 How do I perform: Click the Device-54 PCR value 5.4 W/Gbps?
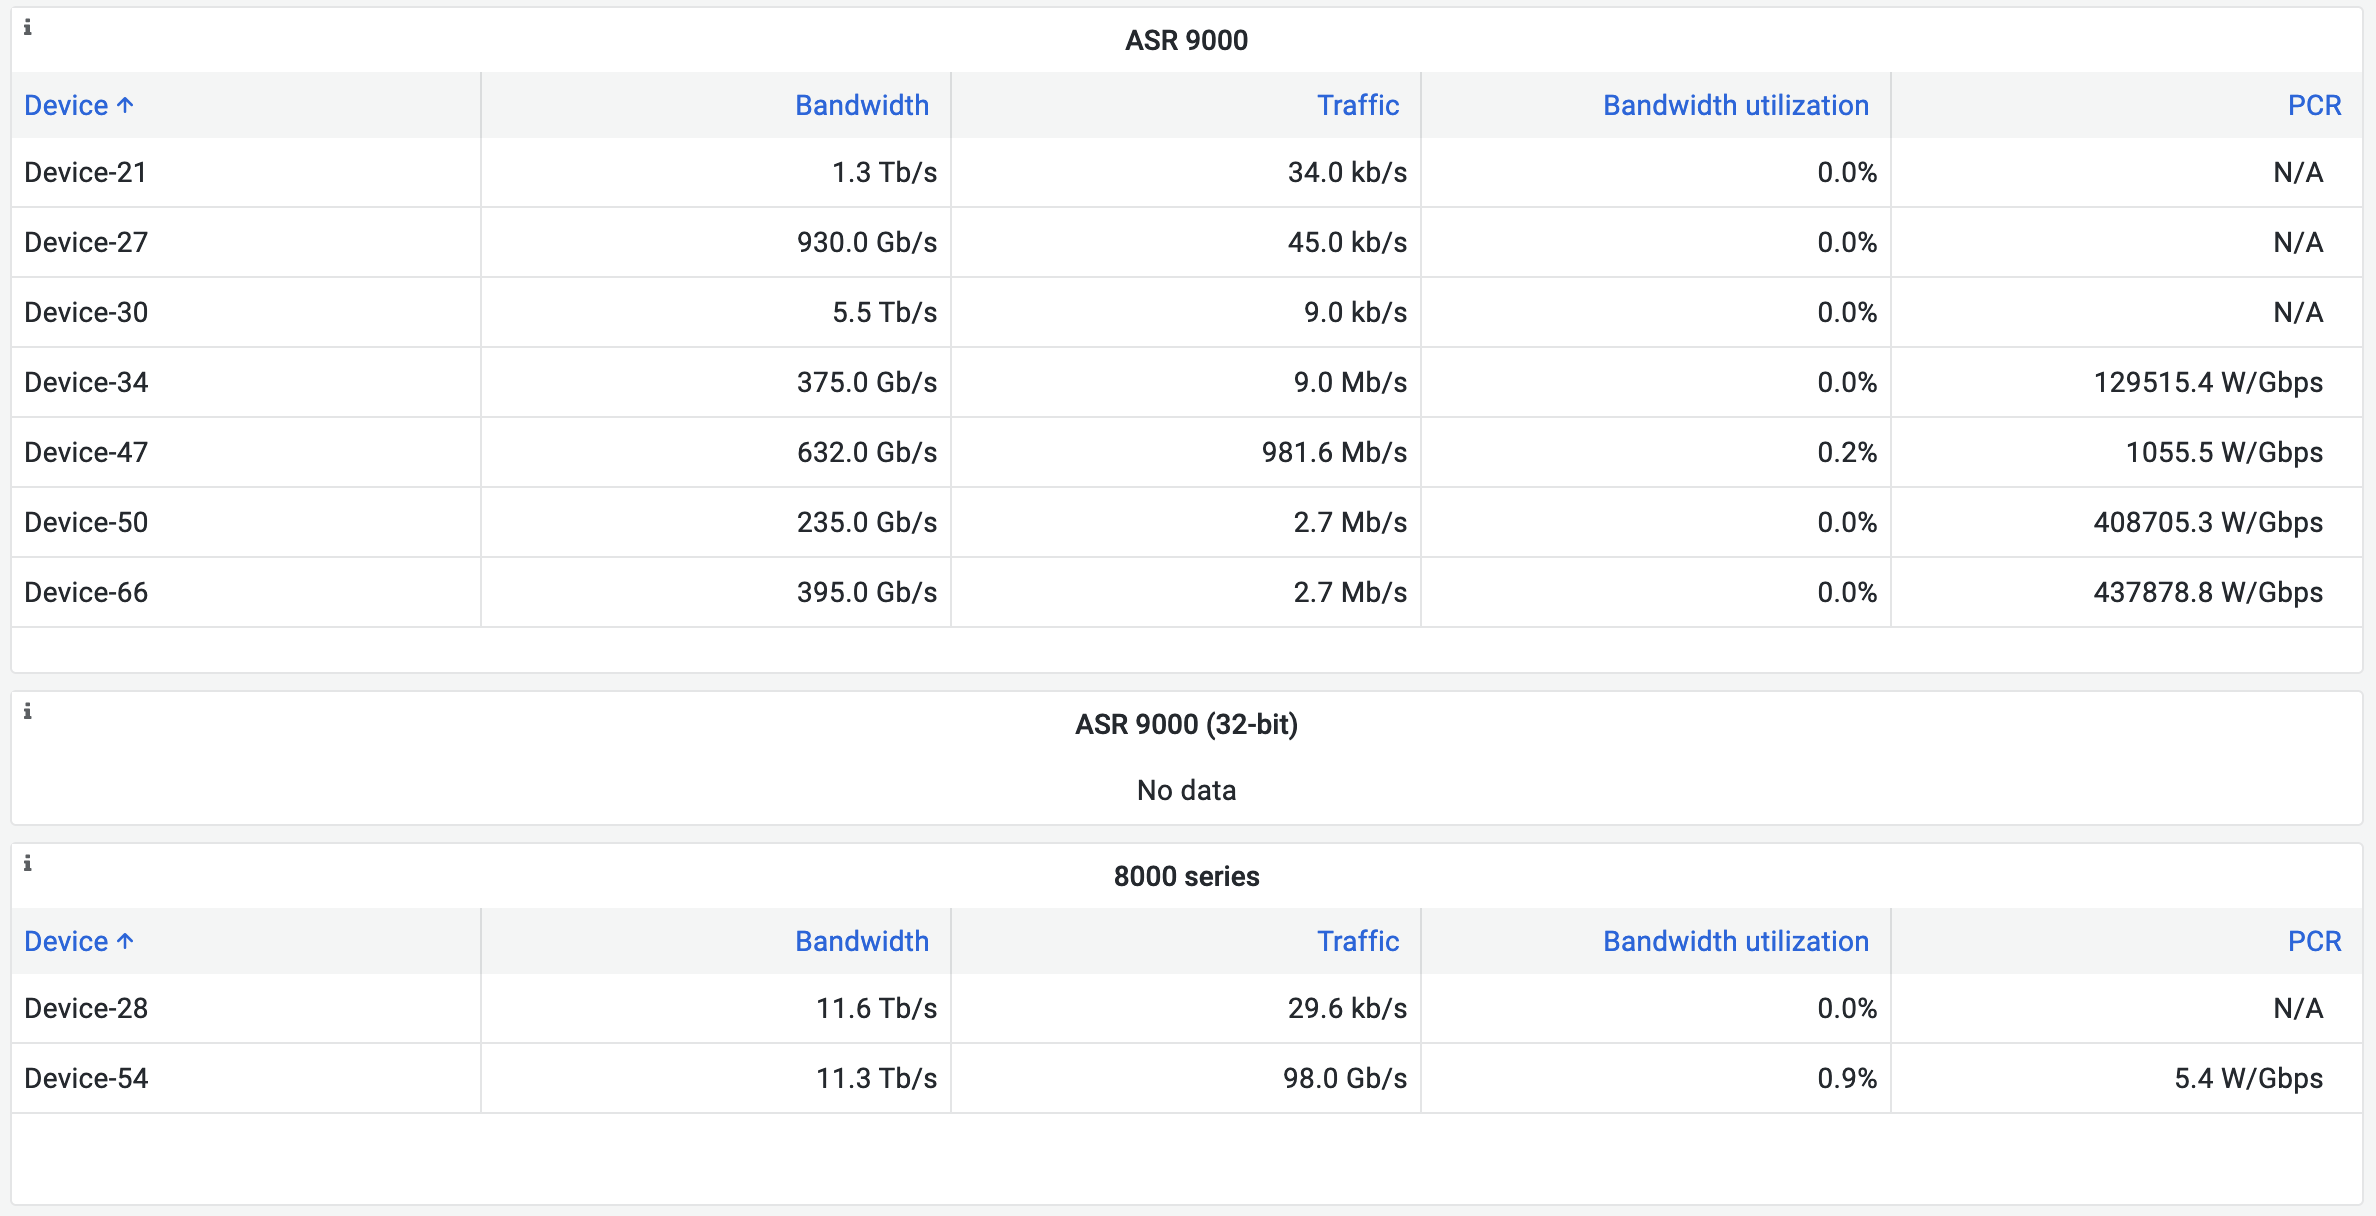(2248, 1078)
